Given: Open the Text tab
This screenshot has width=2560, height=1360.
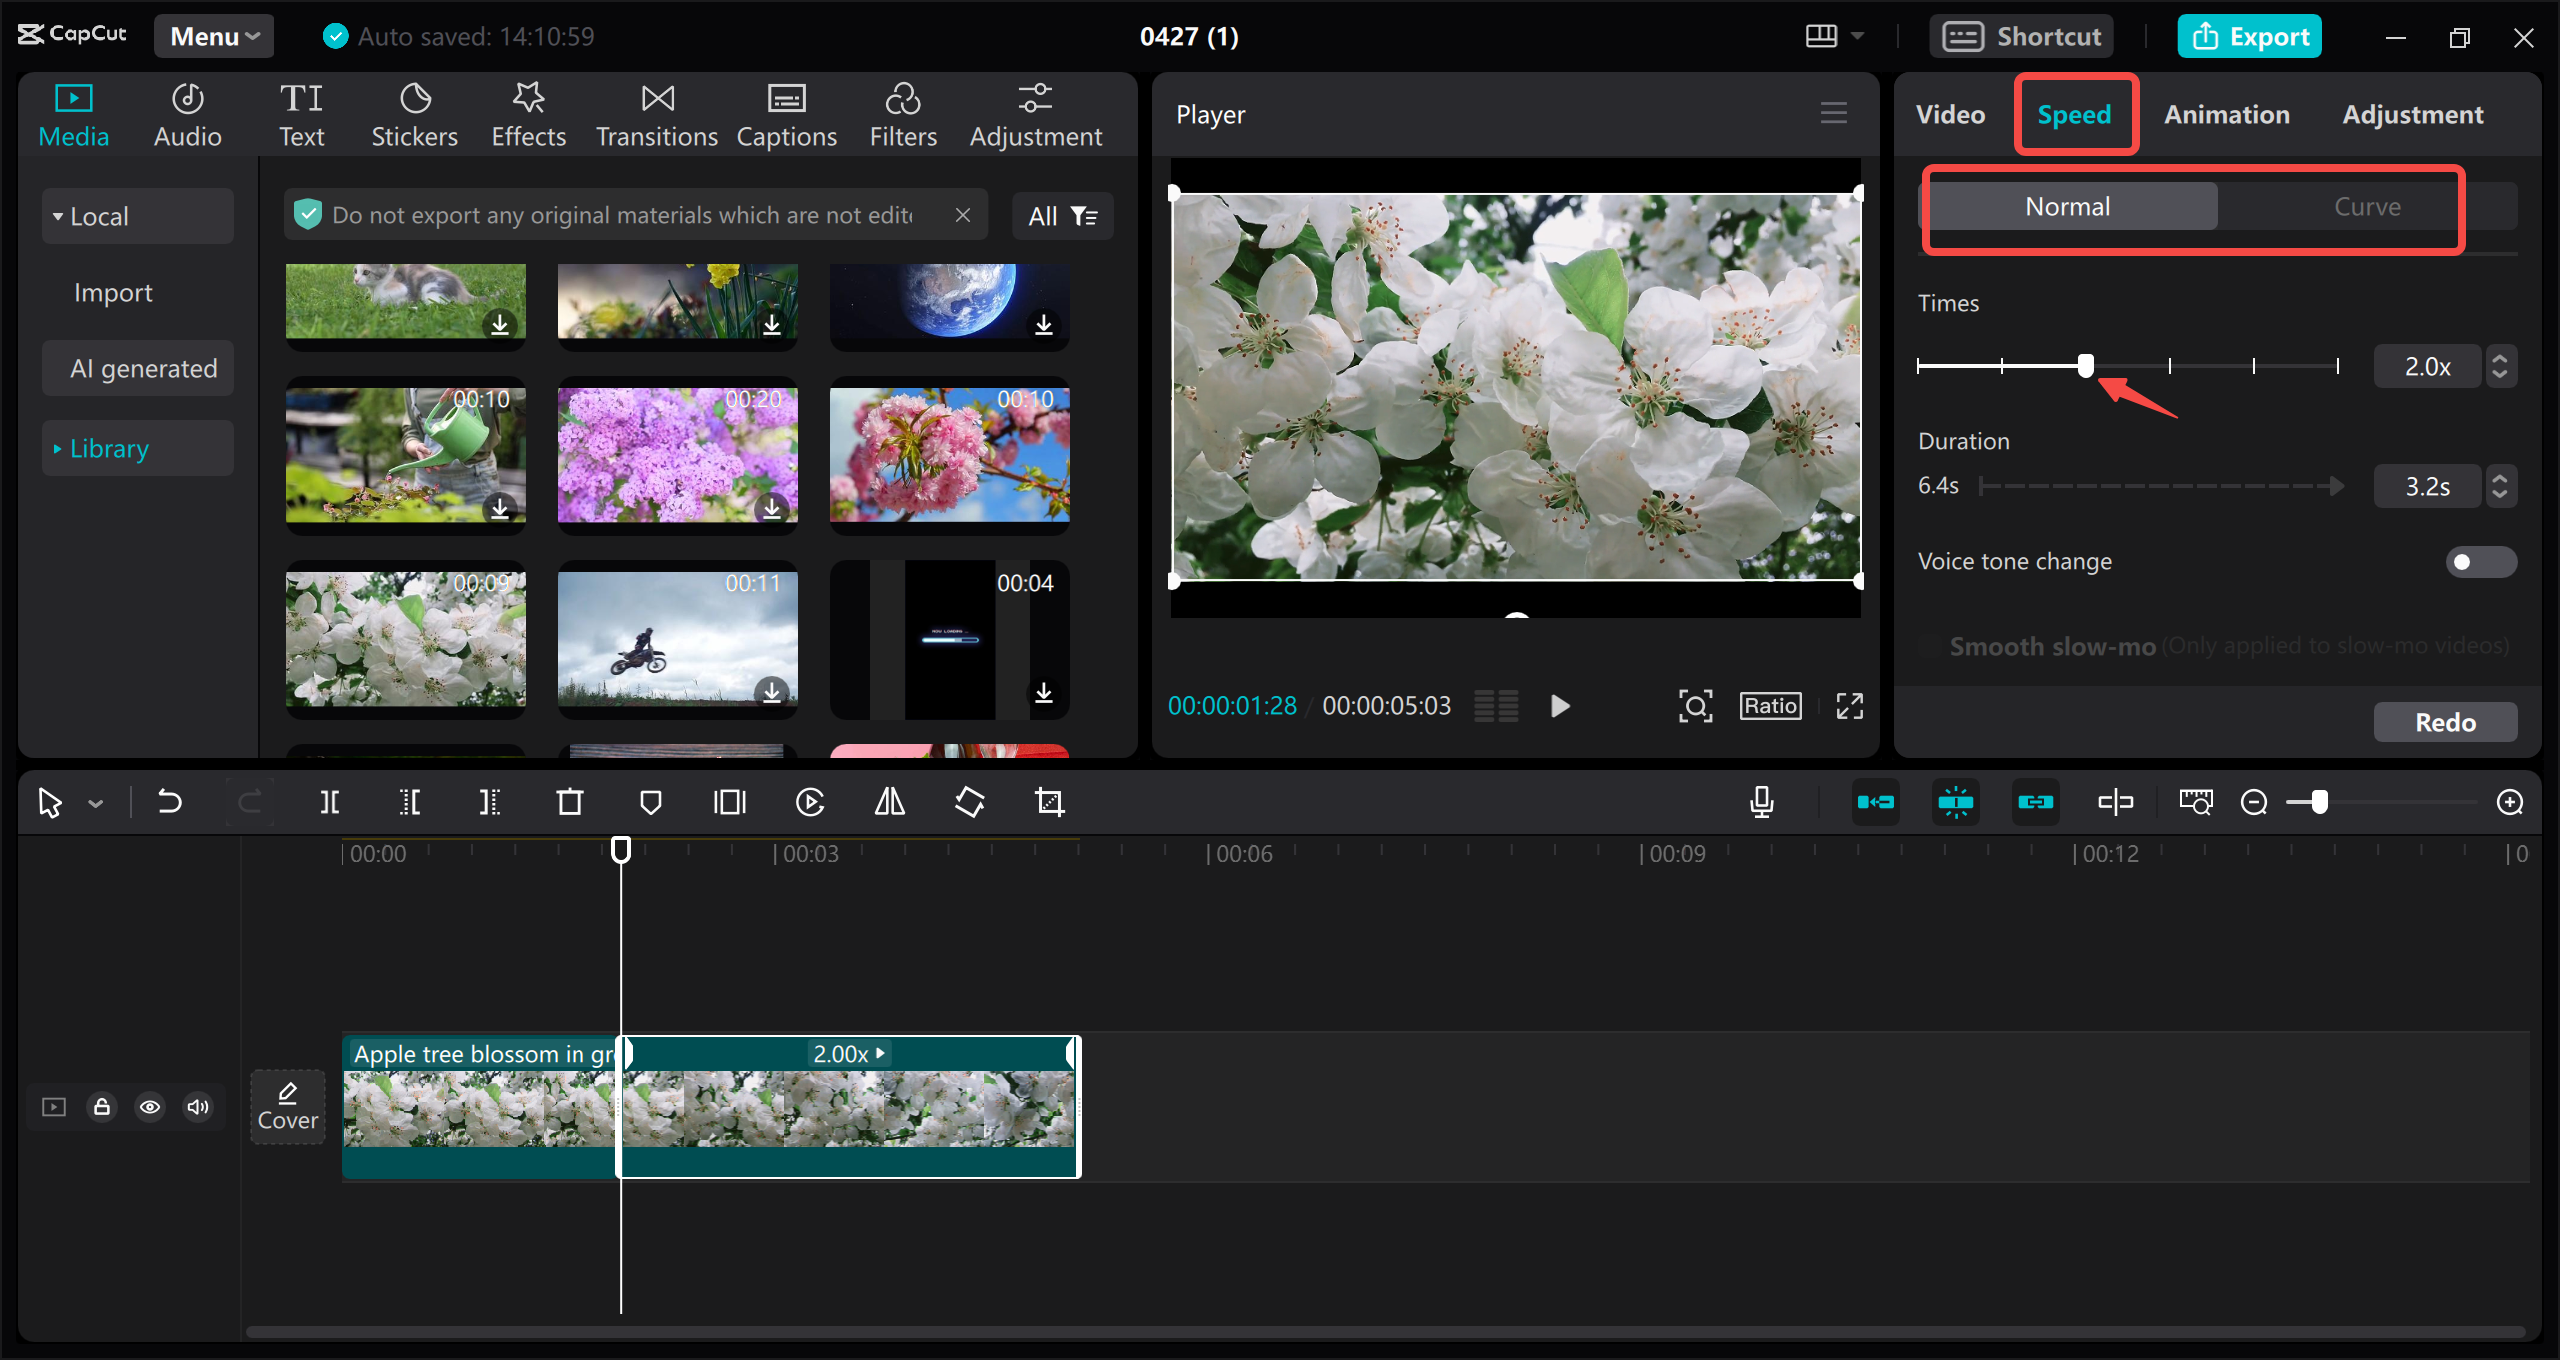Looking at the screenshot, I should coord(301,116).
